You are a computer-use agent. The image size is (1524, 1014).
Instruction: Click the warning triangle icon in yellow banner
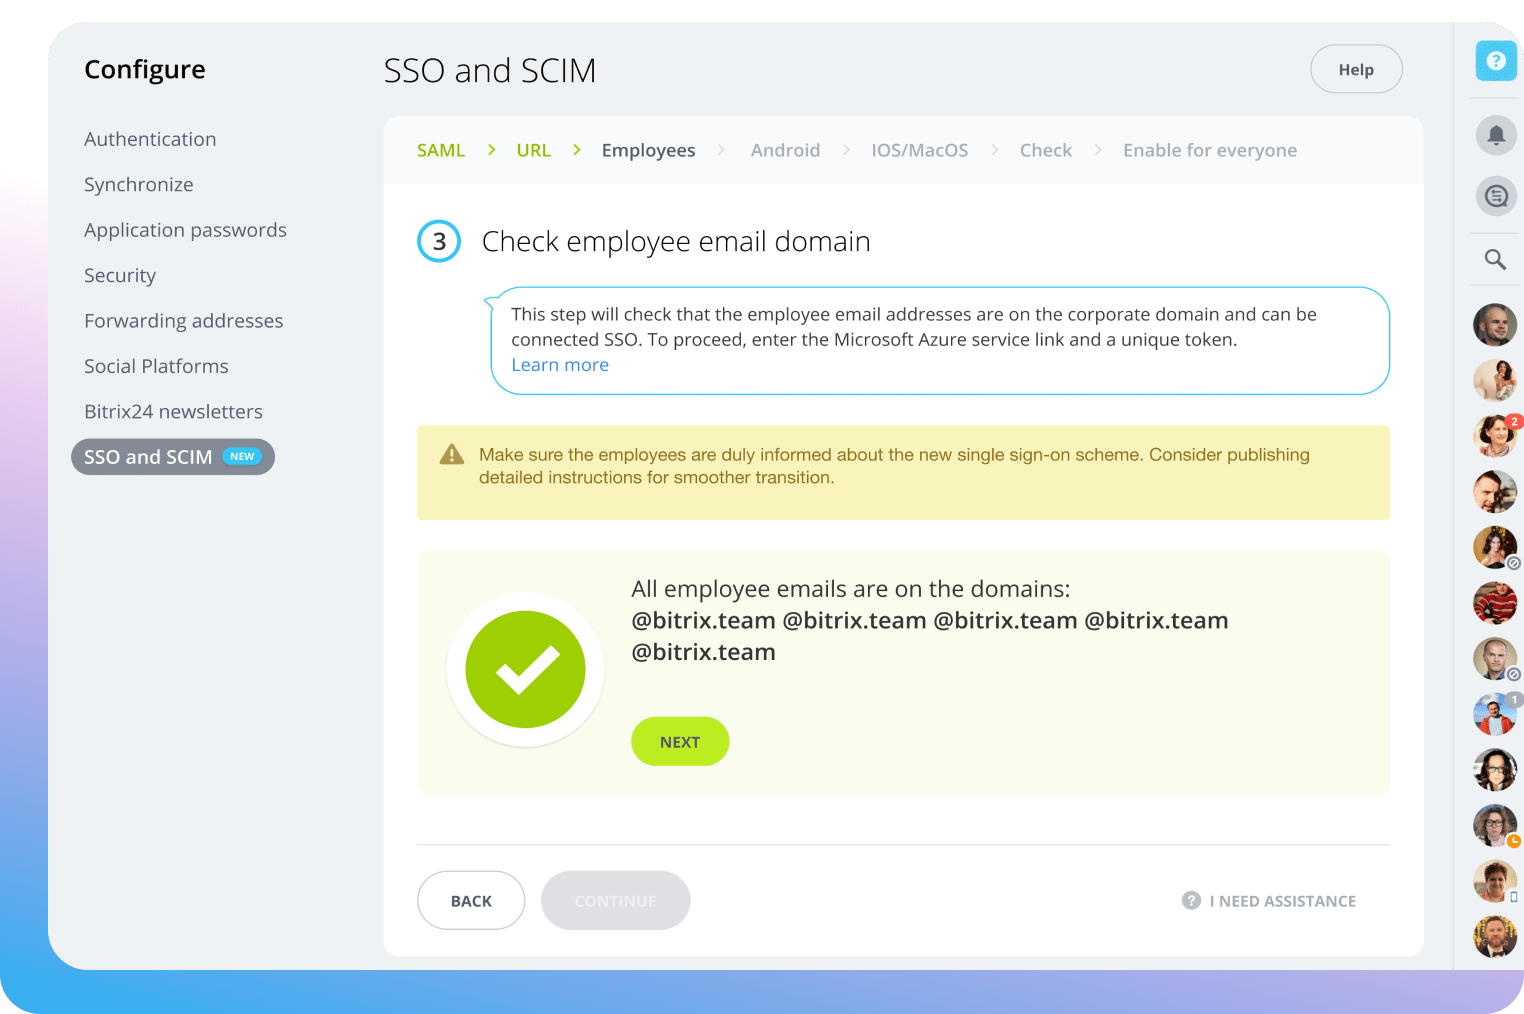[452, 455]
